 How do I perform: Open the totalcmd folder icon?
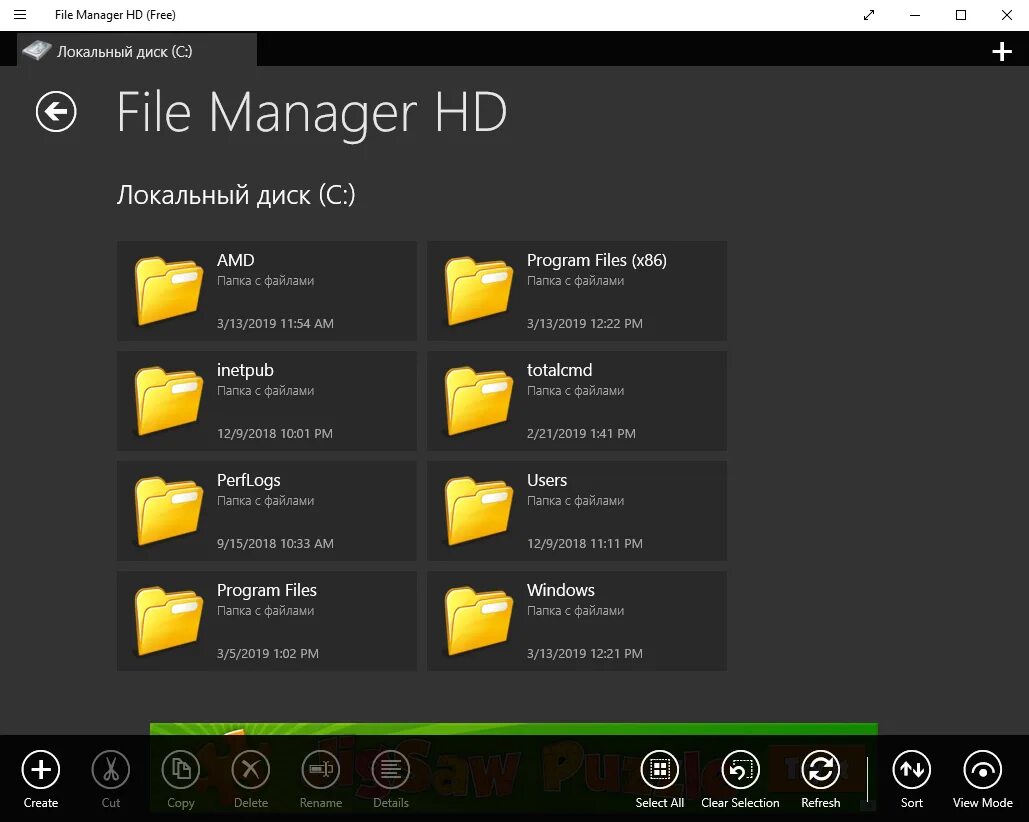(478, 401)
